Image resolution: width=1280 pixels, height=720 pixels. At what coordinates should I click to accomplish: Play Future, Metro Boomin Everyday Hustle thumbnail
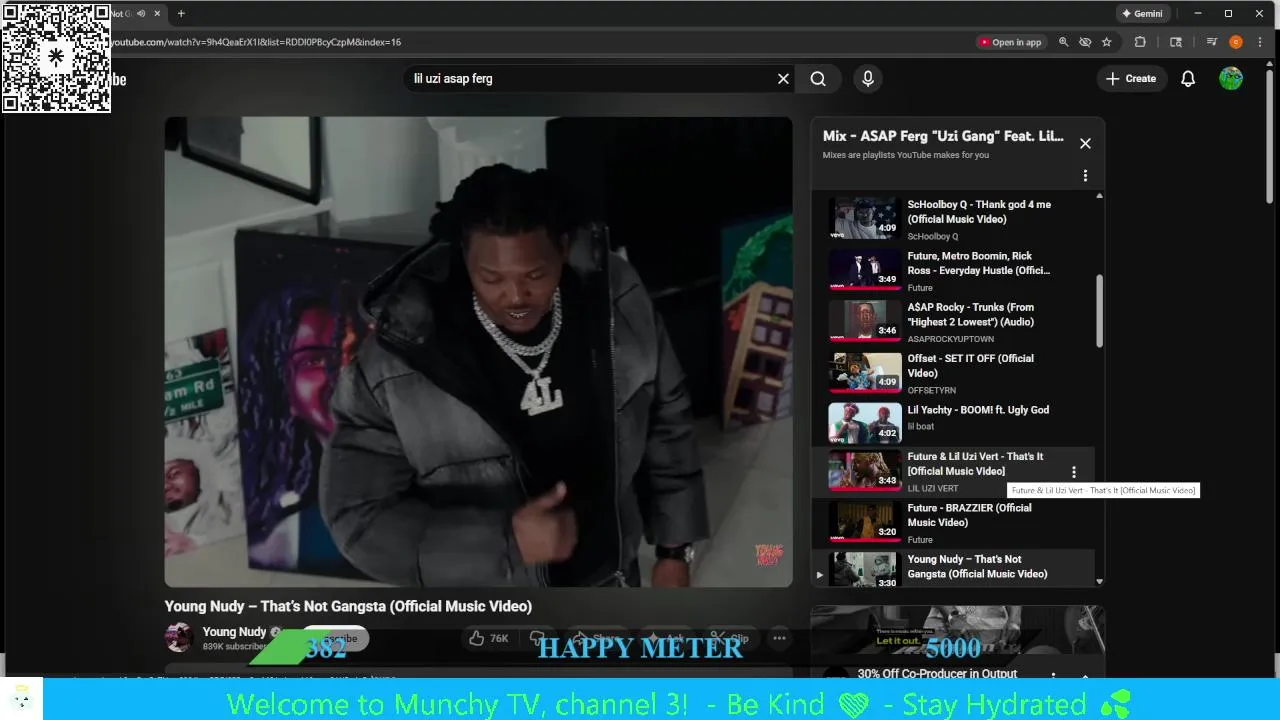click(864, 270)
